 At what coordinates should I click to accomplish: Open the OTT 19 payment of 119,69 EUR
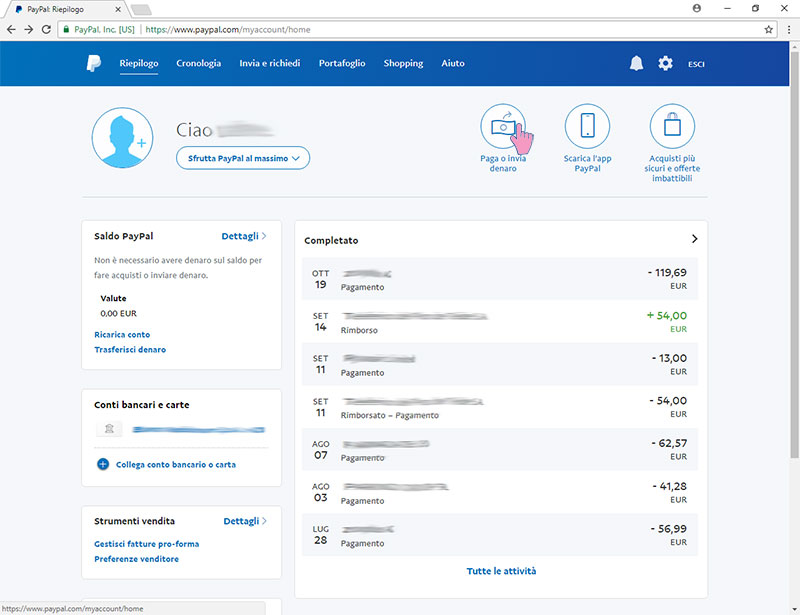point(500,279)
